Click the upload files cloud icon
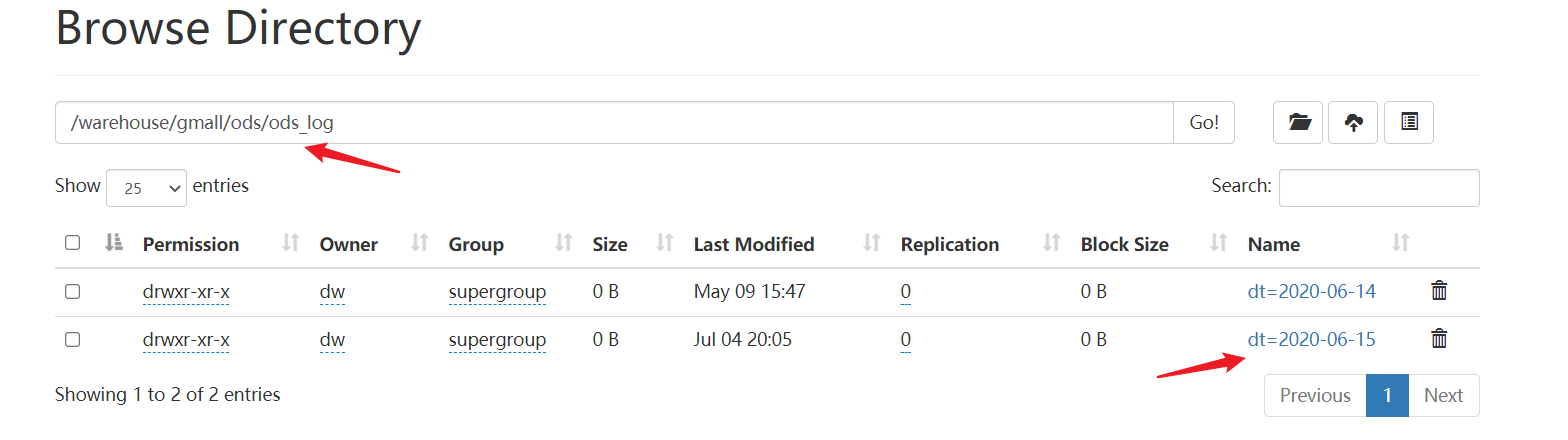The height and width of the screenshot is (440, 1568). (x=1353, y=123)
